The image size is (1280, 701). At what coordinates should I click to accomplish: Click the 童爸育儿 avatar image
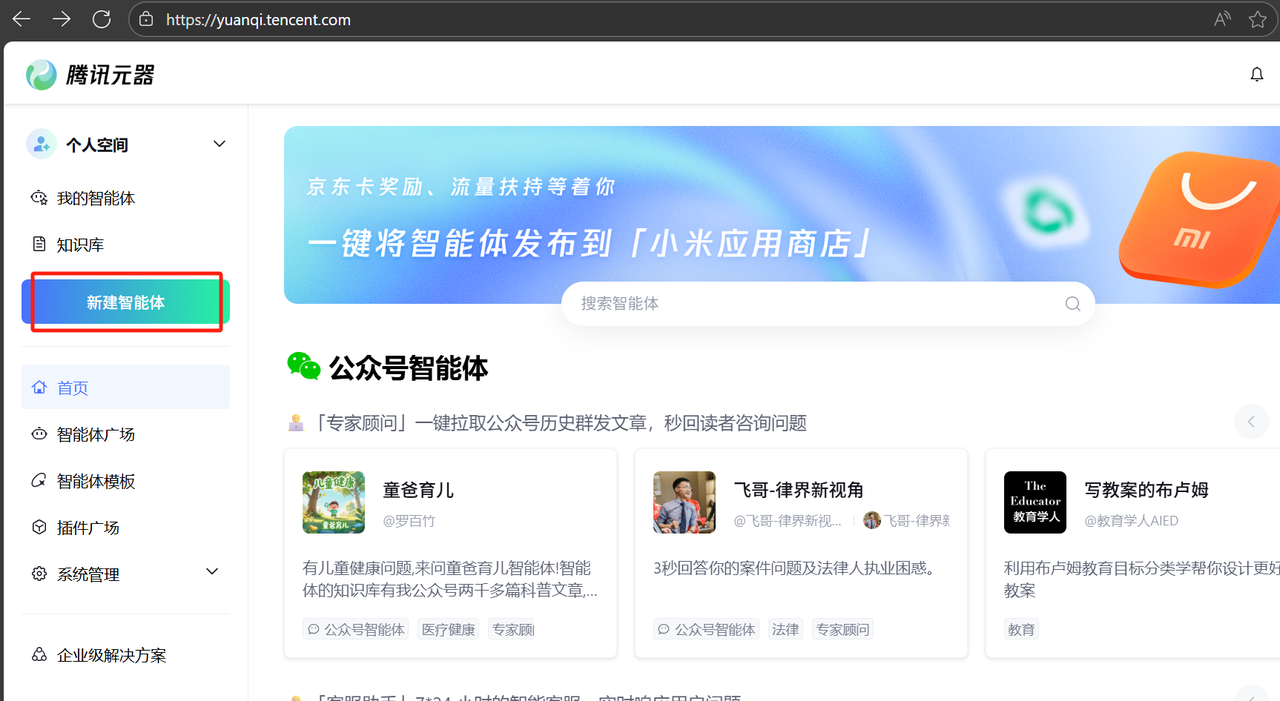(x=334, y=502)
